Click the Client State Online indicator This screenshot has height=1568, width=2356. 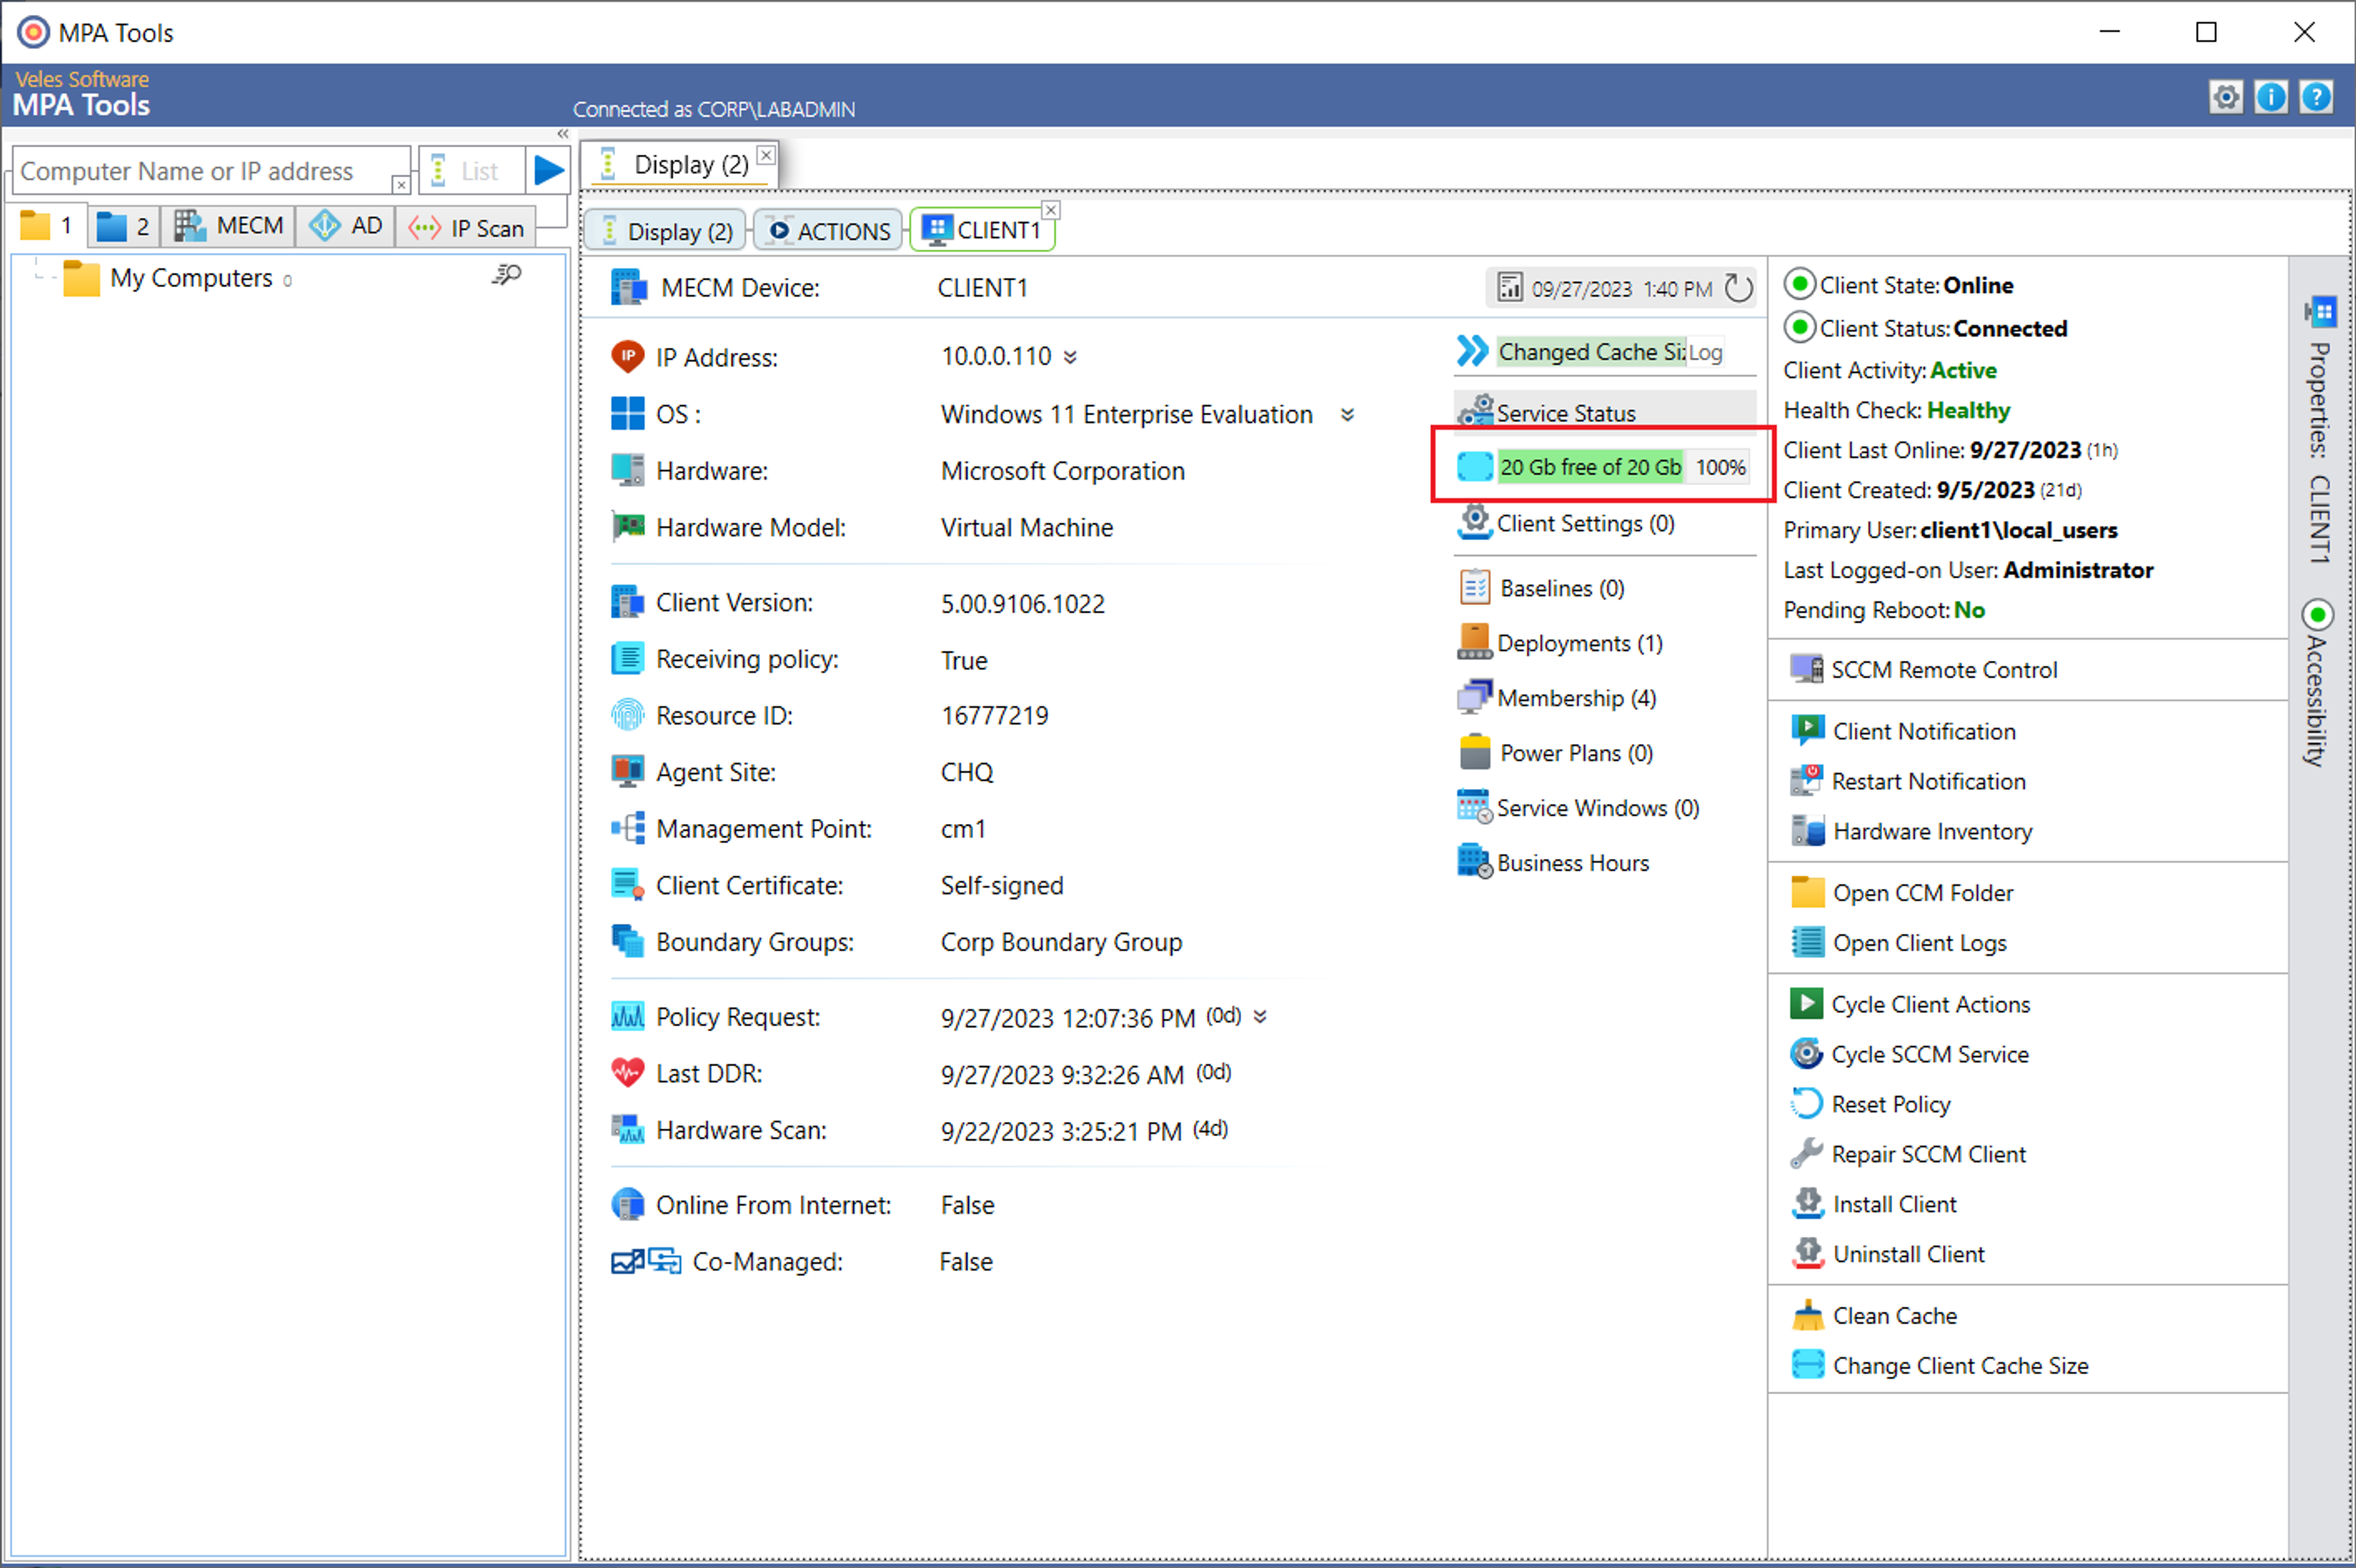coord(1800,285)
